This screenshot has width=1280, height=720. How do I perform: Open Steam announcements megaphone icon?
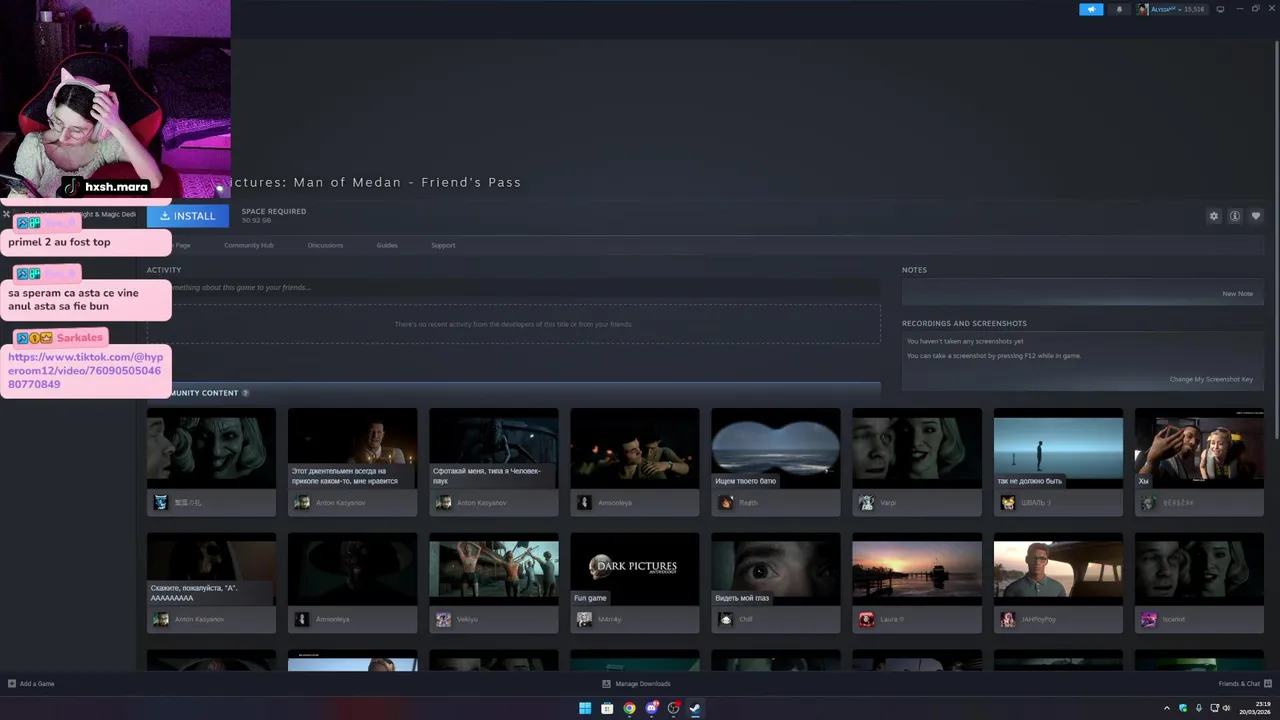click(x=1091, y=9)
